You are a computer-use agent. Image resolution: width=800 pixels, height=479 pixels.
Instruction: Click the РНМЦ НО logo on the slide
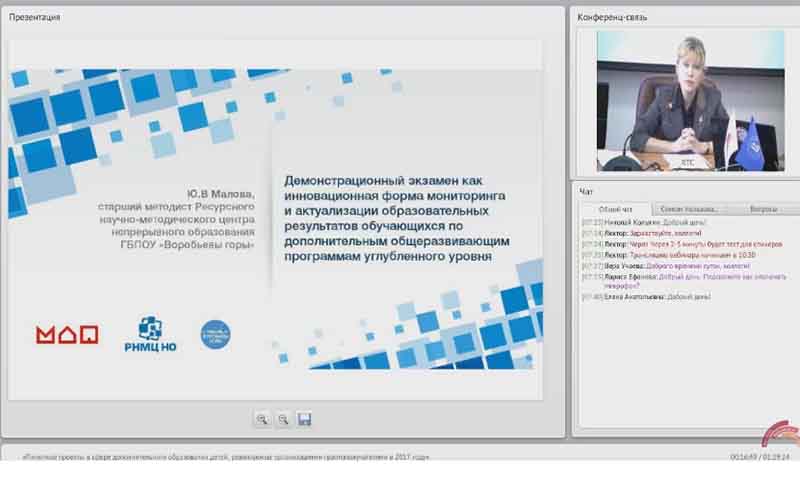[x=150, y=333]
